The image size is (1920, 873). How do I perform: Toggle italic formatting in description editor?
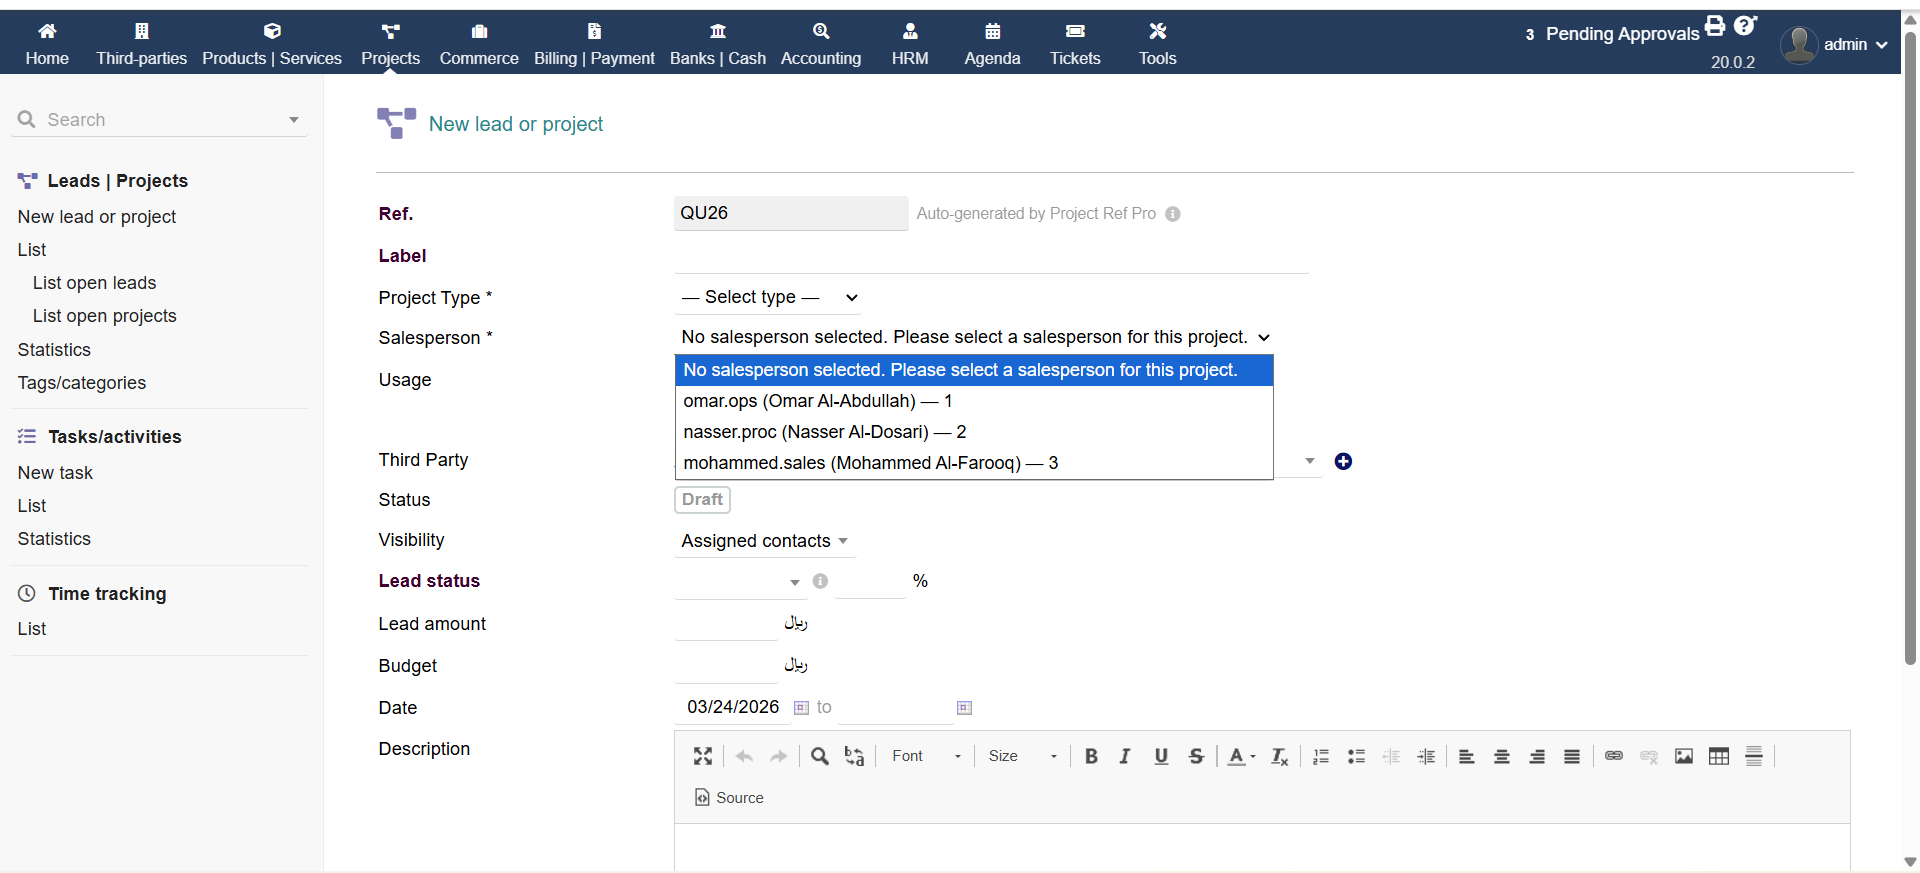(x=1125, y=756)
